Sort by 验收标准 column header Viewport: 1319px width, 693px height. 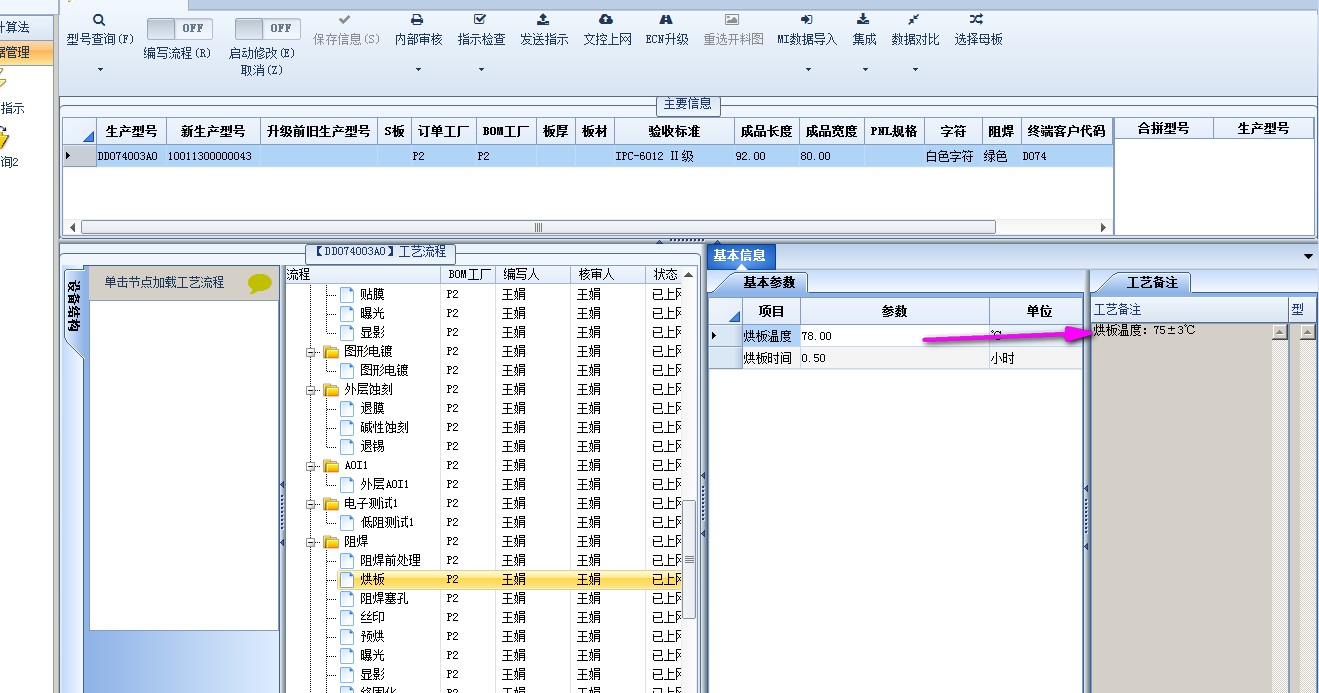point(674,131)
